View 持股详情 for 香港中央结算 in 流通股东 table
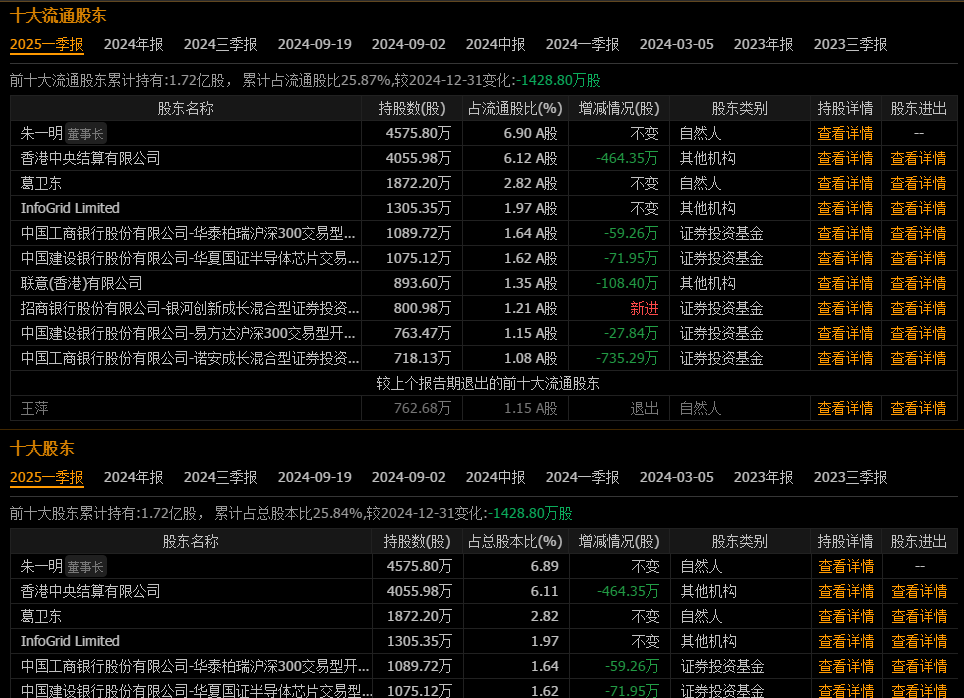 point(845,159)
